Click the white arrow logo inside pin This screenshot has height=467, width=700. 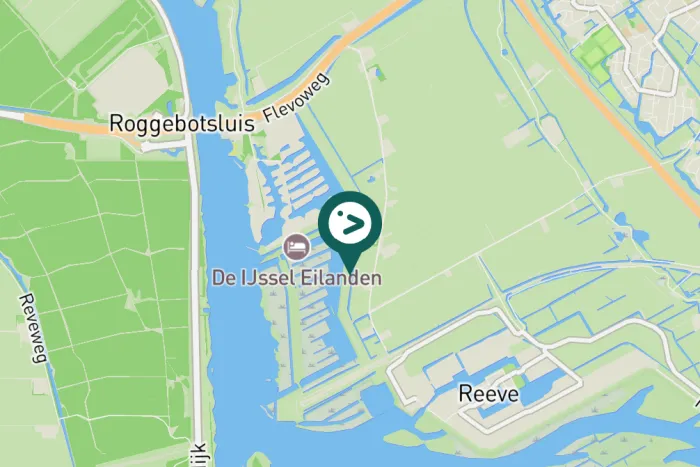[x=350, y=223]
